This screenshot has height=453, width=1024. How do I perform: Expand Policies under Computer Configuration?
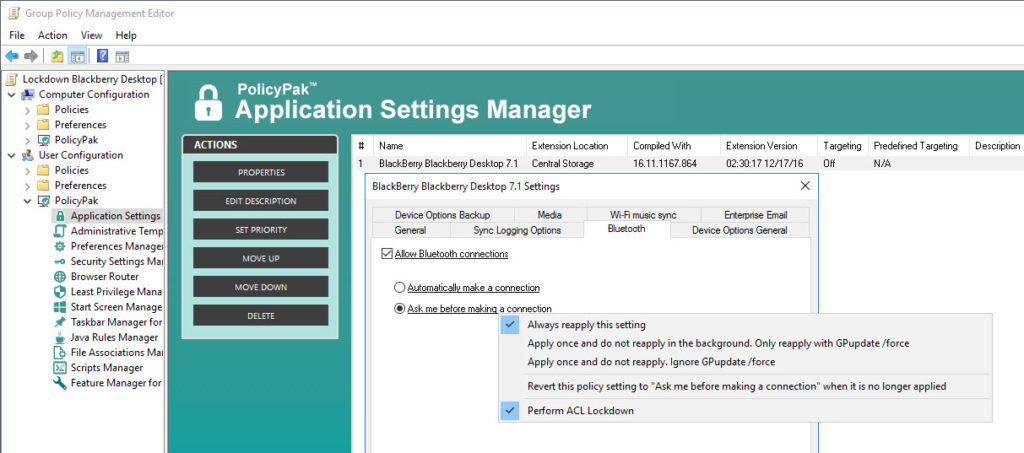tap(27, 110)
